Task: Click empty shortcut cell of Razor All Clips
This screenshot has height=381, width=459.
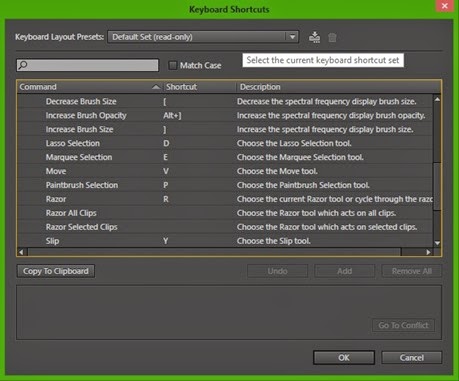Action: pyautogui.click(x=199, y=213)
